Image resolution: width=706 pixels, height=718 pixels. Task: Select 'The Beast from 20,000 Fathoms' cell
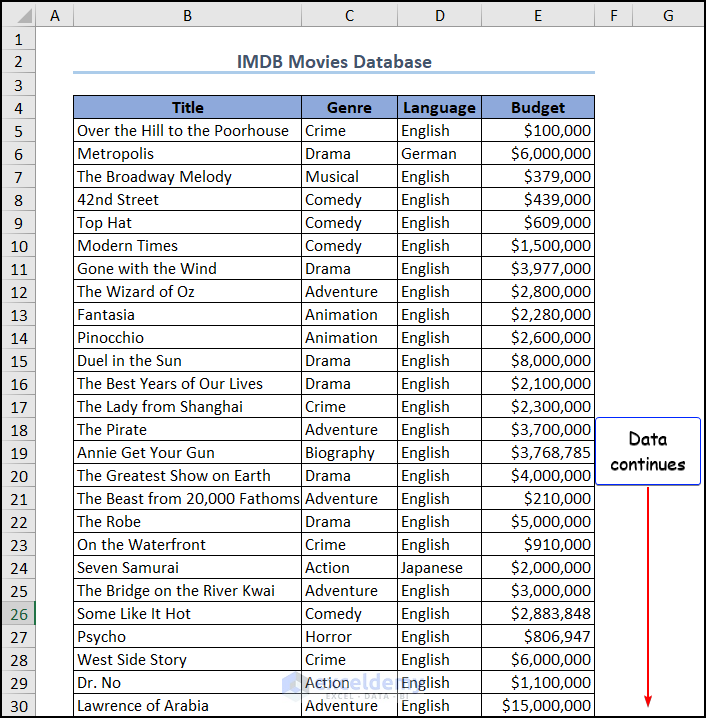click(x=187, y=498)
